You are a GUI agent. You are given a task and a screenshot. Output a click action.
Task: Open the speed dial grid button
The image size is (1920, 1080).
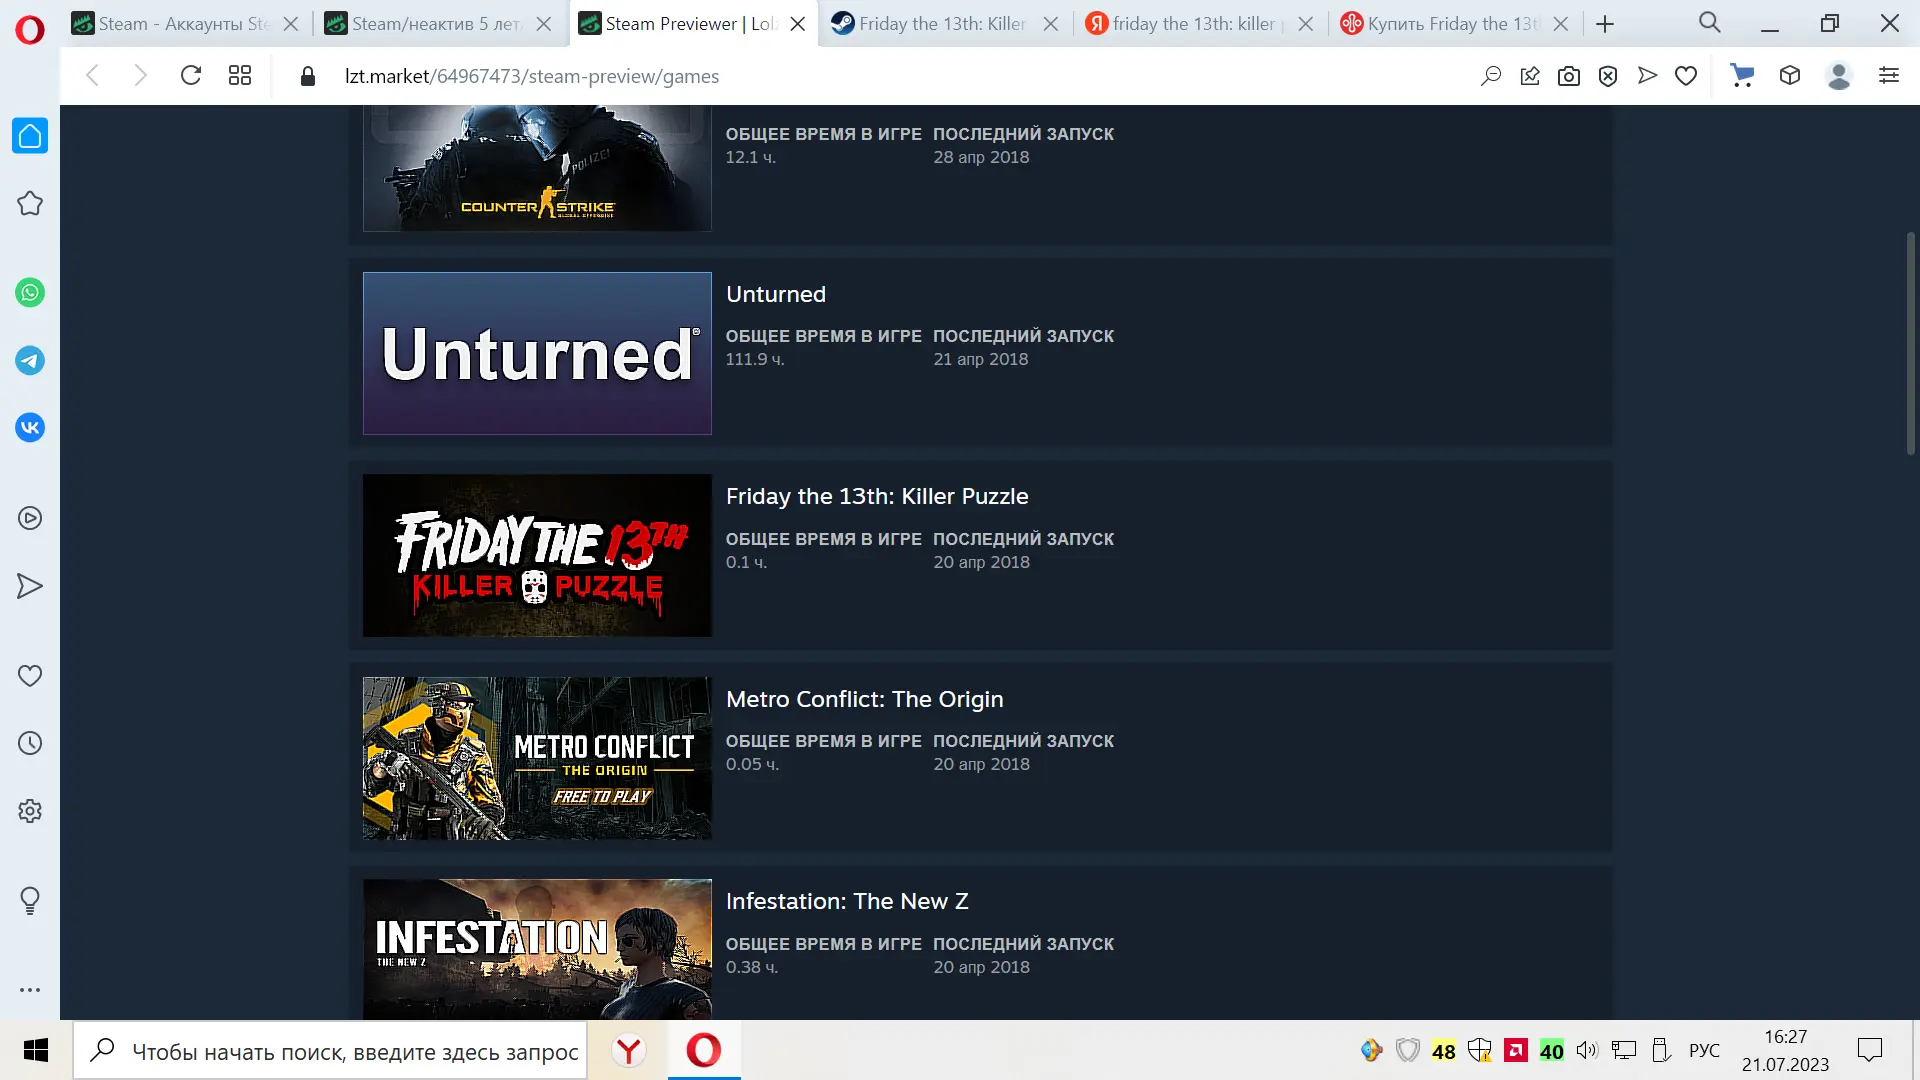pyautogui.click(x=240, y=76)
